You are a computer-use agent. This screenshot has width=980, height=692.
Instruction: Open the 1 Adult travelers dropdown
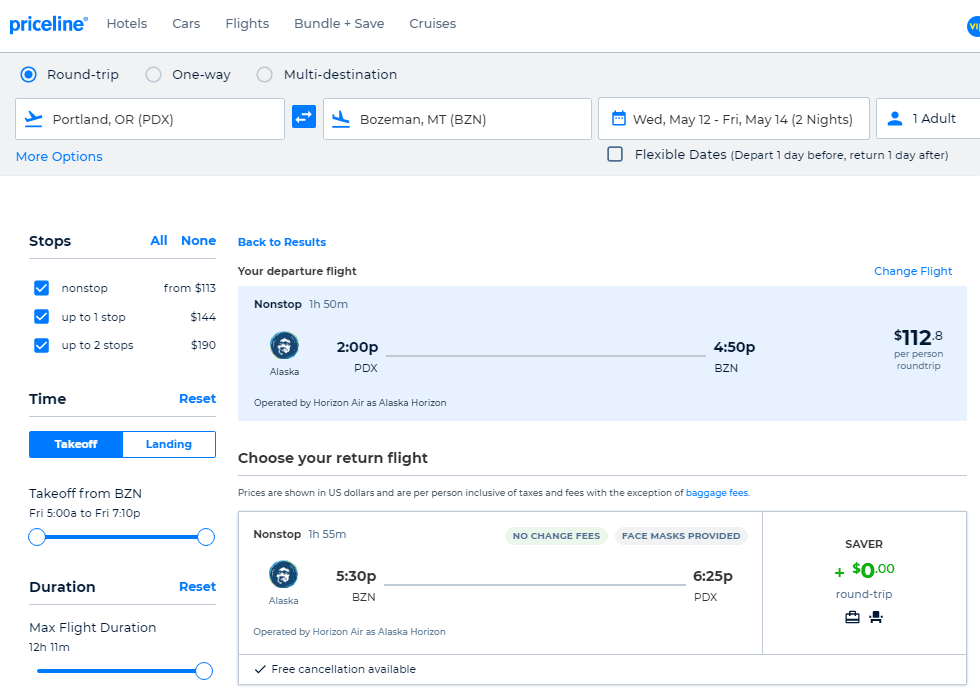pyautogui.click(x=928, y=118)
